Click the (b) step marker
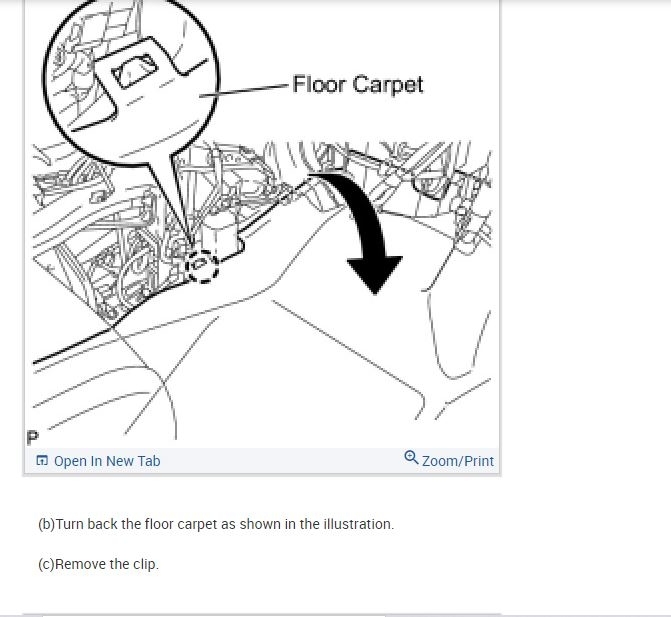 tap(46, 524)
